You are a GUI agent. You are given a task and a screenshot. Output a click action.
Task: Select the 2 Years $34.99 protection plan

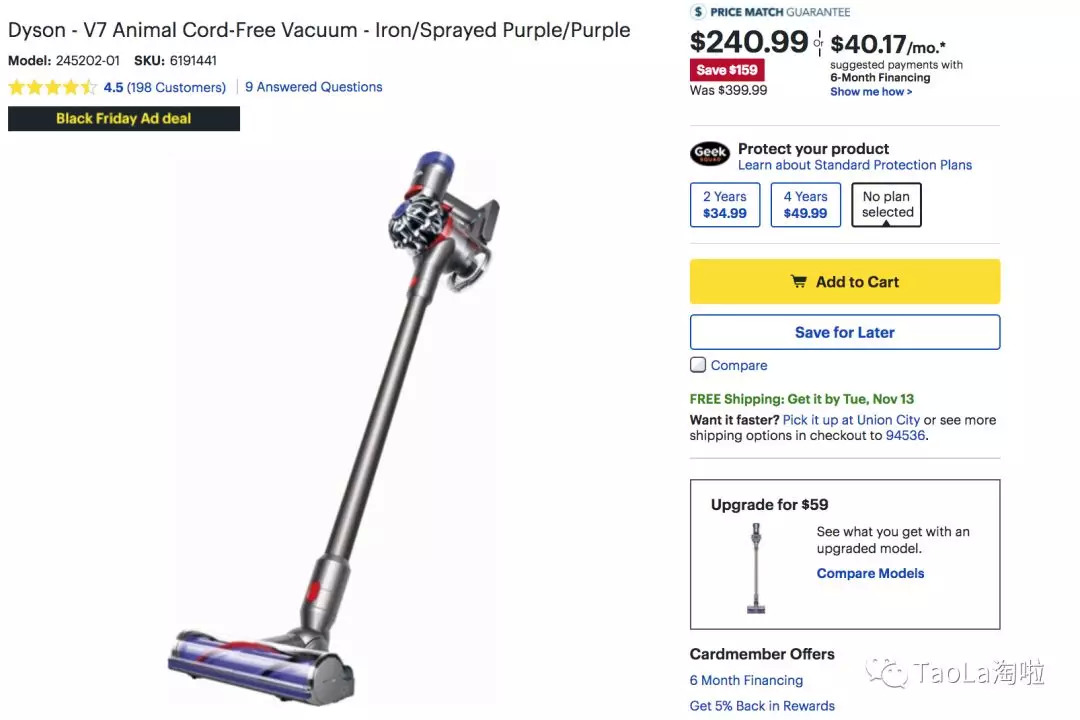coord(725,205)
